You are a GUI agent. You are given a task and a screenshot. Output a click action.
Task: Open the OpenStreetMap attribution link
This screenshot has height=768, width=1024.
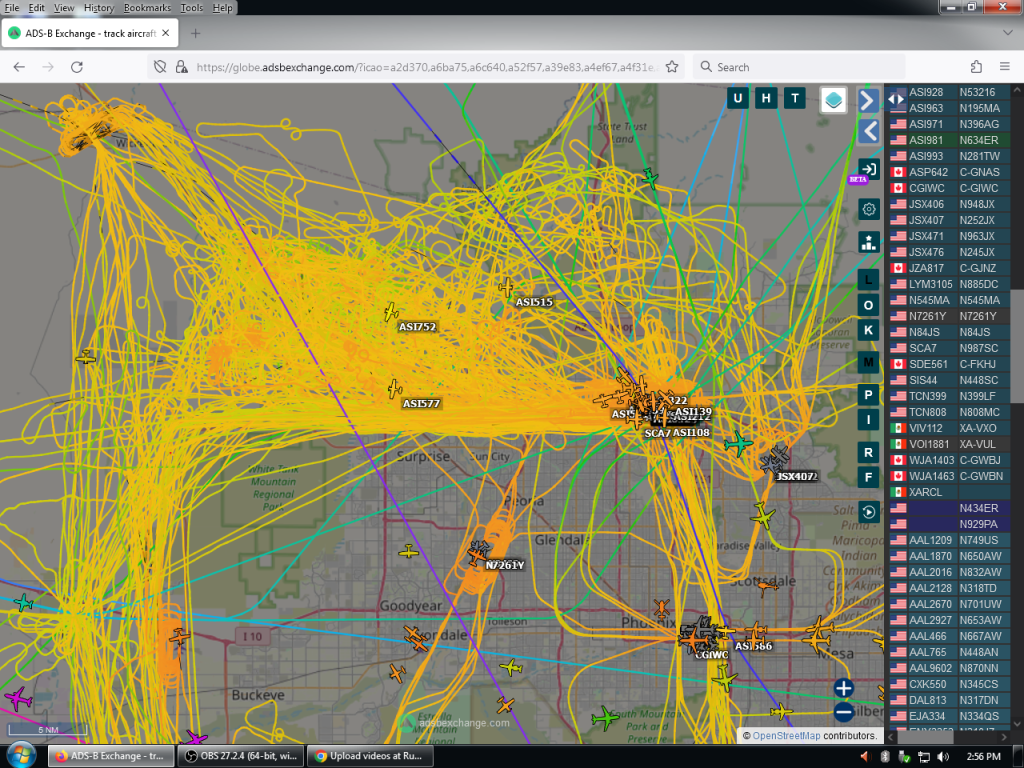(x=786, y=735)
